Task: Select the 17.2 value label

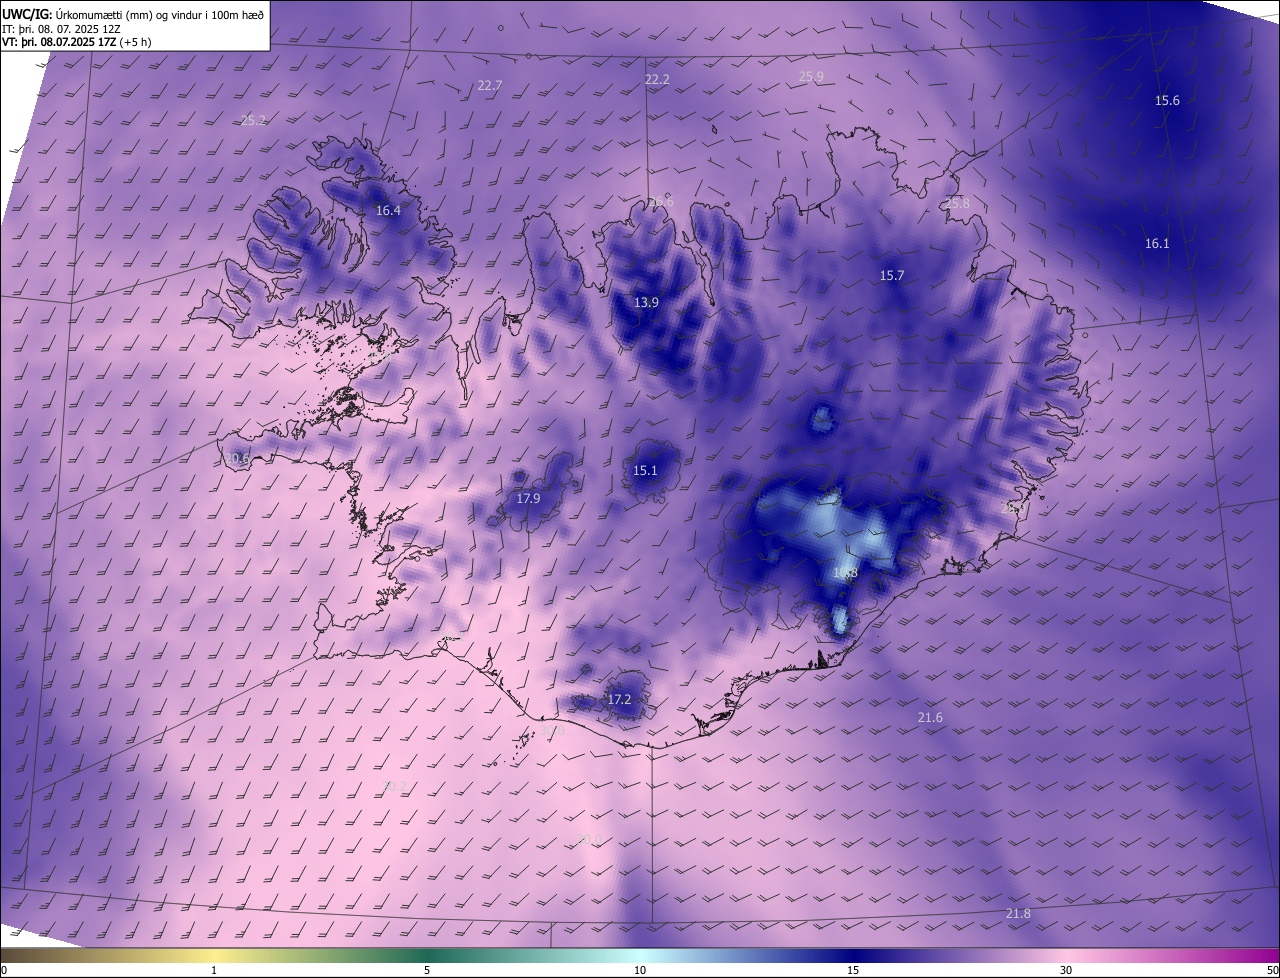Action: click(x=619, y=700)
